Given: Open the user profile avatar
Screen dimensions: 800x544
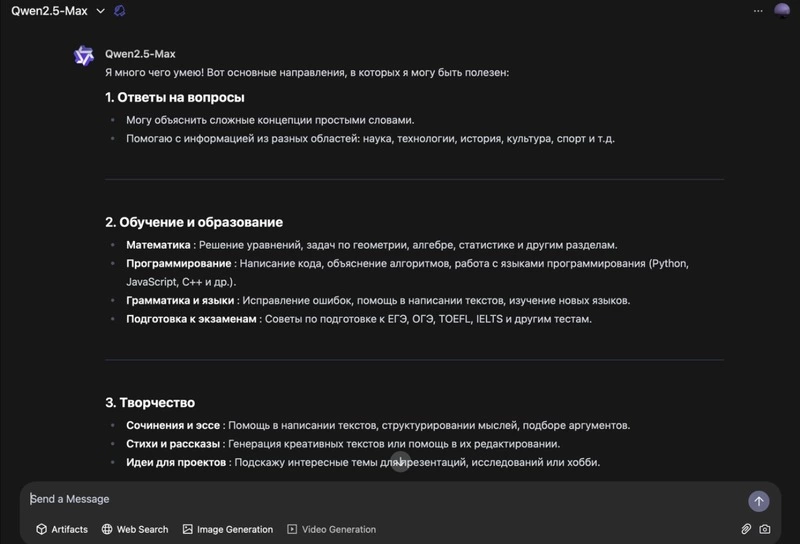Looking at the screenshot, I should (783, 11).
